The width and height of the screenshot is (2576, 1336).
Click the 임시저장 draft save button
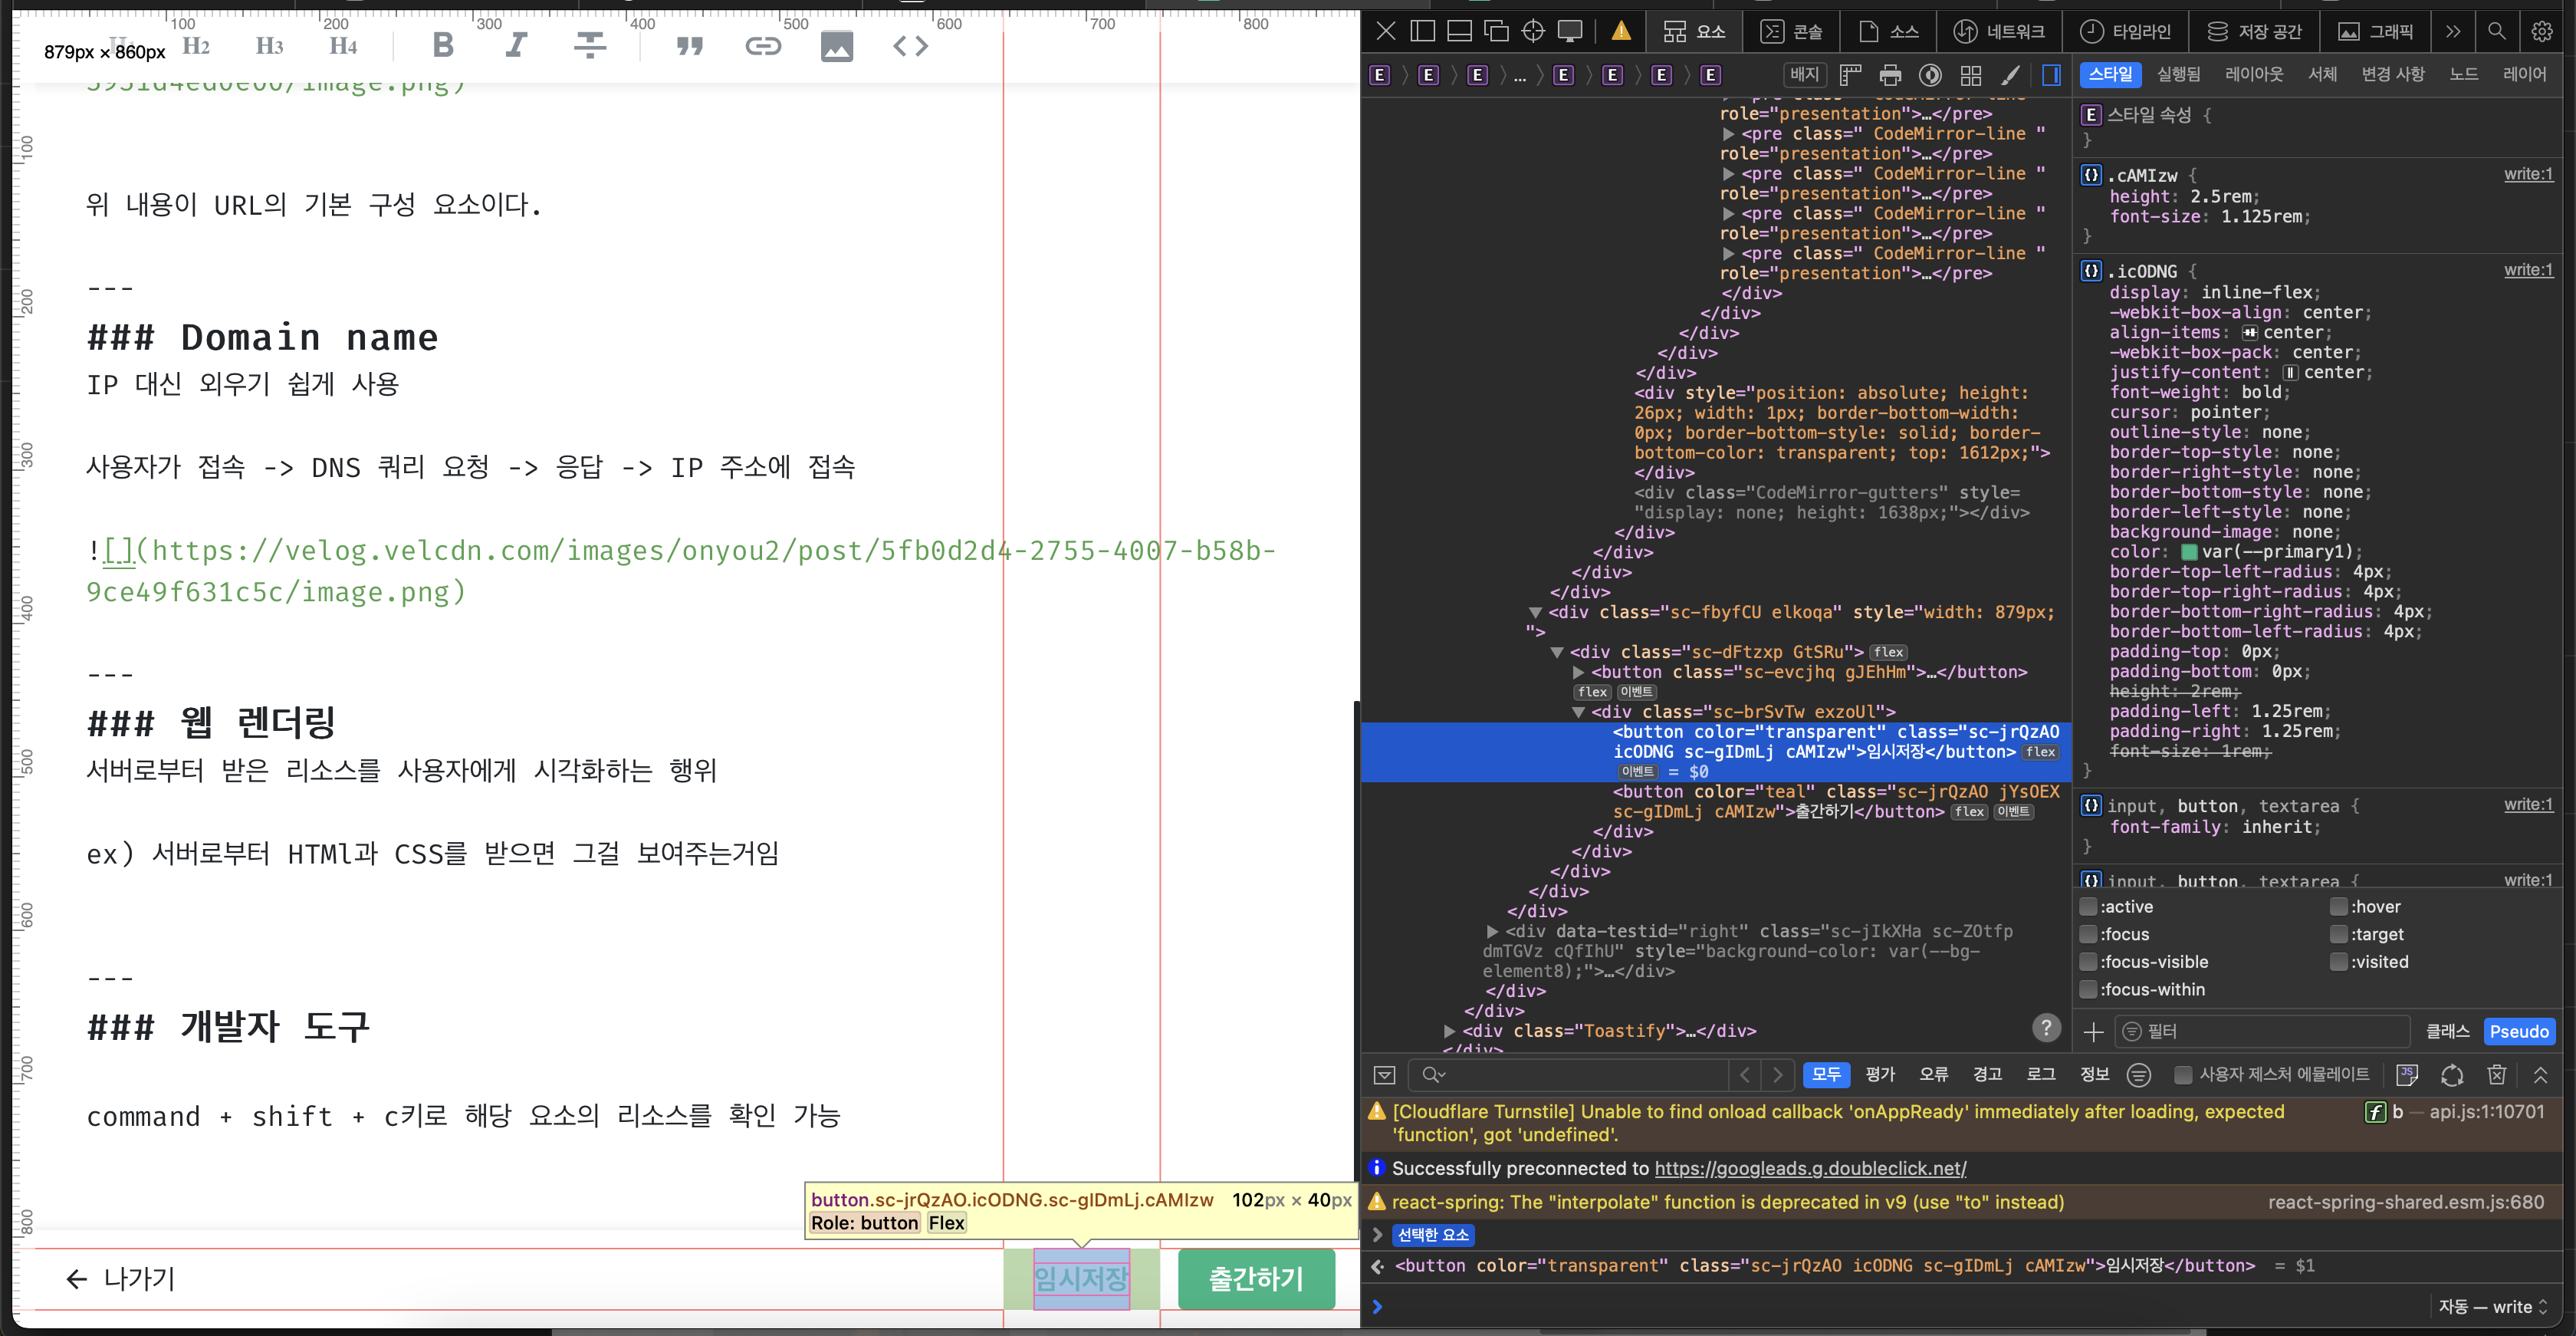(1081, 1279)
